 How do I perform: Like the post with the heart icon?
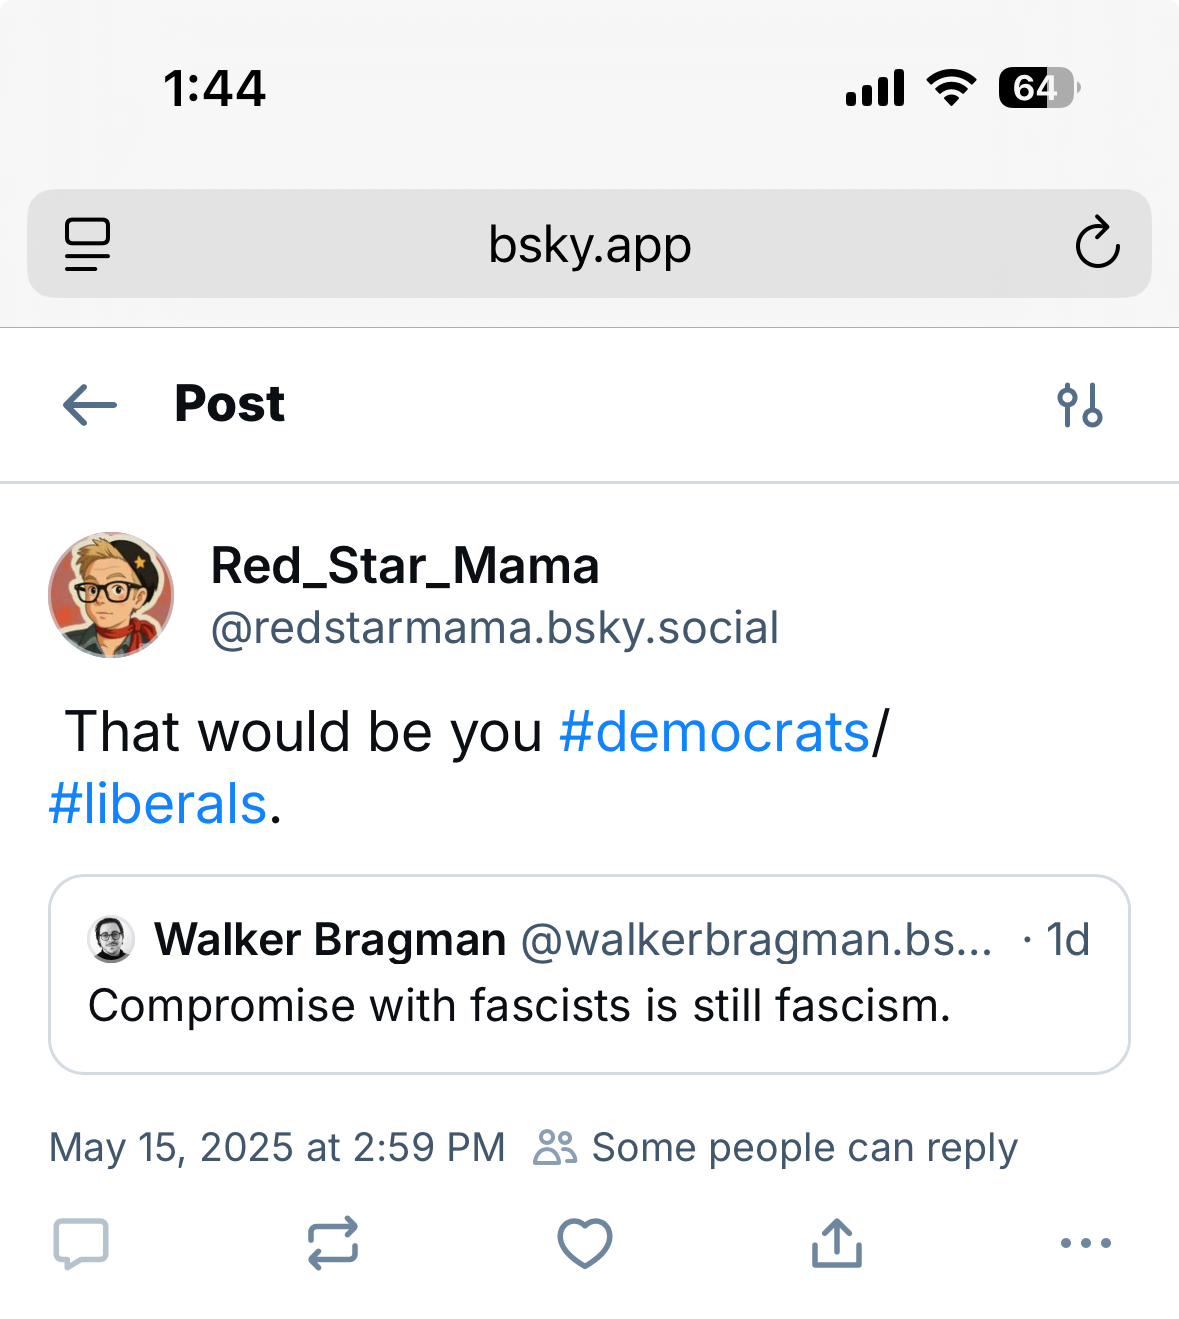click(x=584, y=1244)
